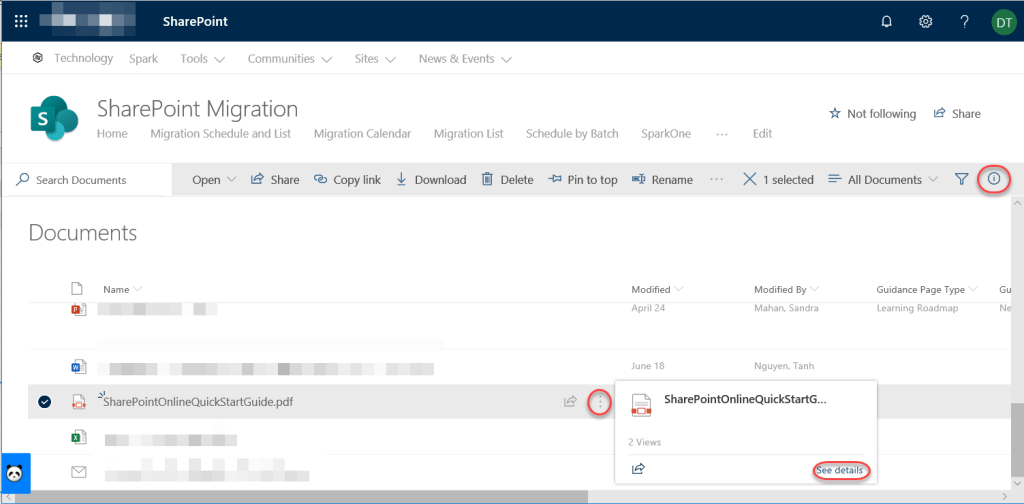Viewport: 1024px width, 504px height.
Task: Open Schedule by Batch tab
Action: [x=571, y=133]
